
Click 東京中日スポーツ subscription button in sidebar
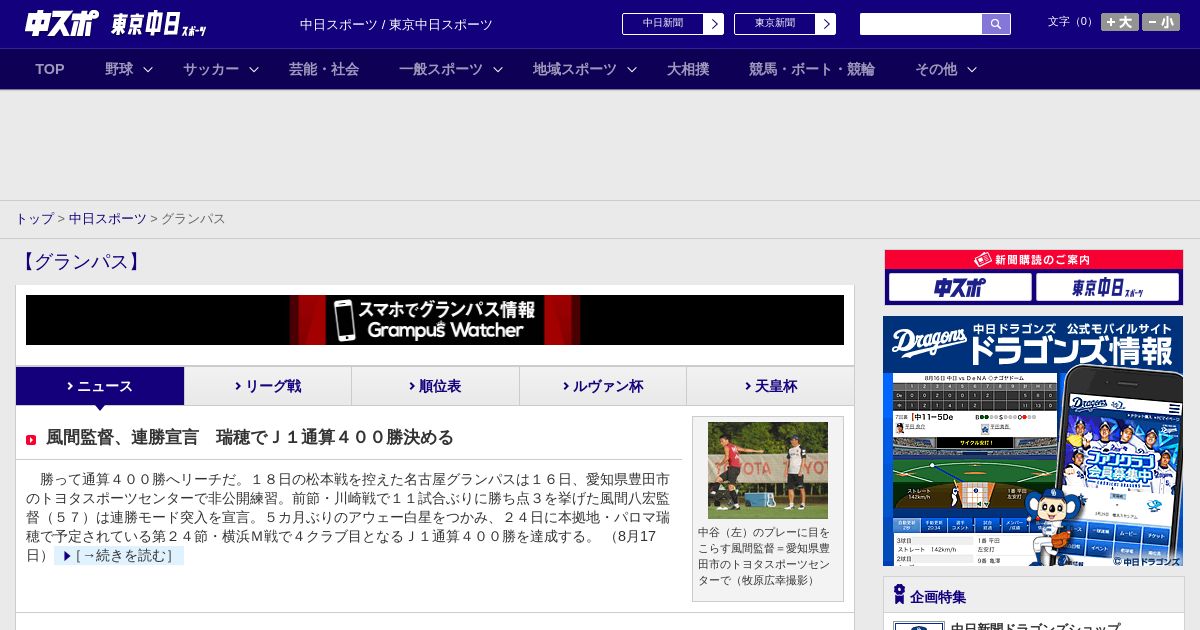[1107, 287]
